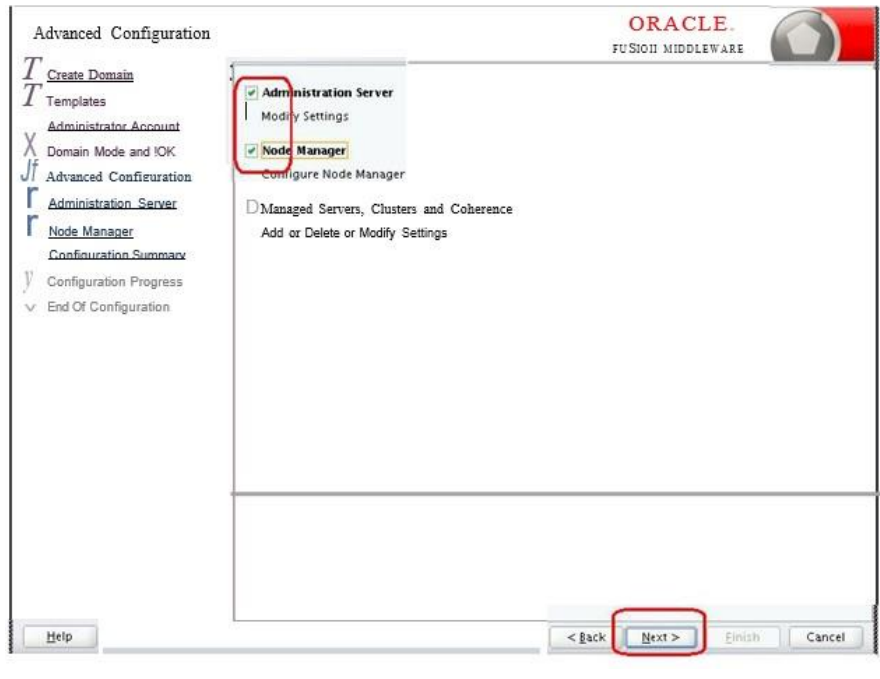Select the Templates step in the sidebar
Viewport: 880px width, 679px height.
tap(76, 102)
